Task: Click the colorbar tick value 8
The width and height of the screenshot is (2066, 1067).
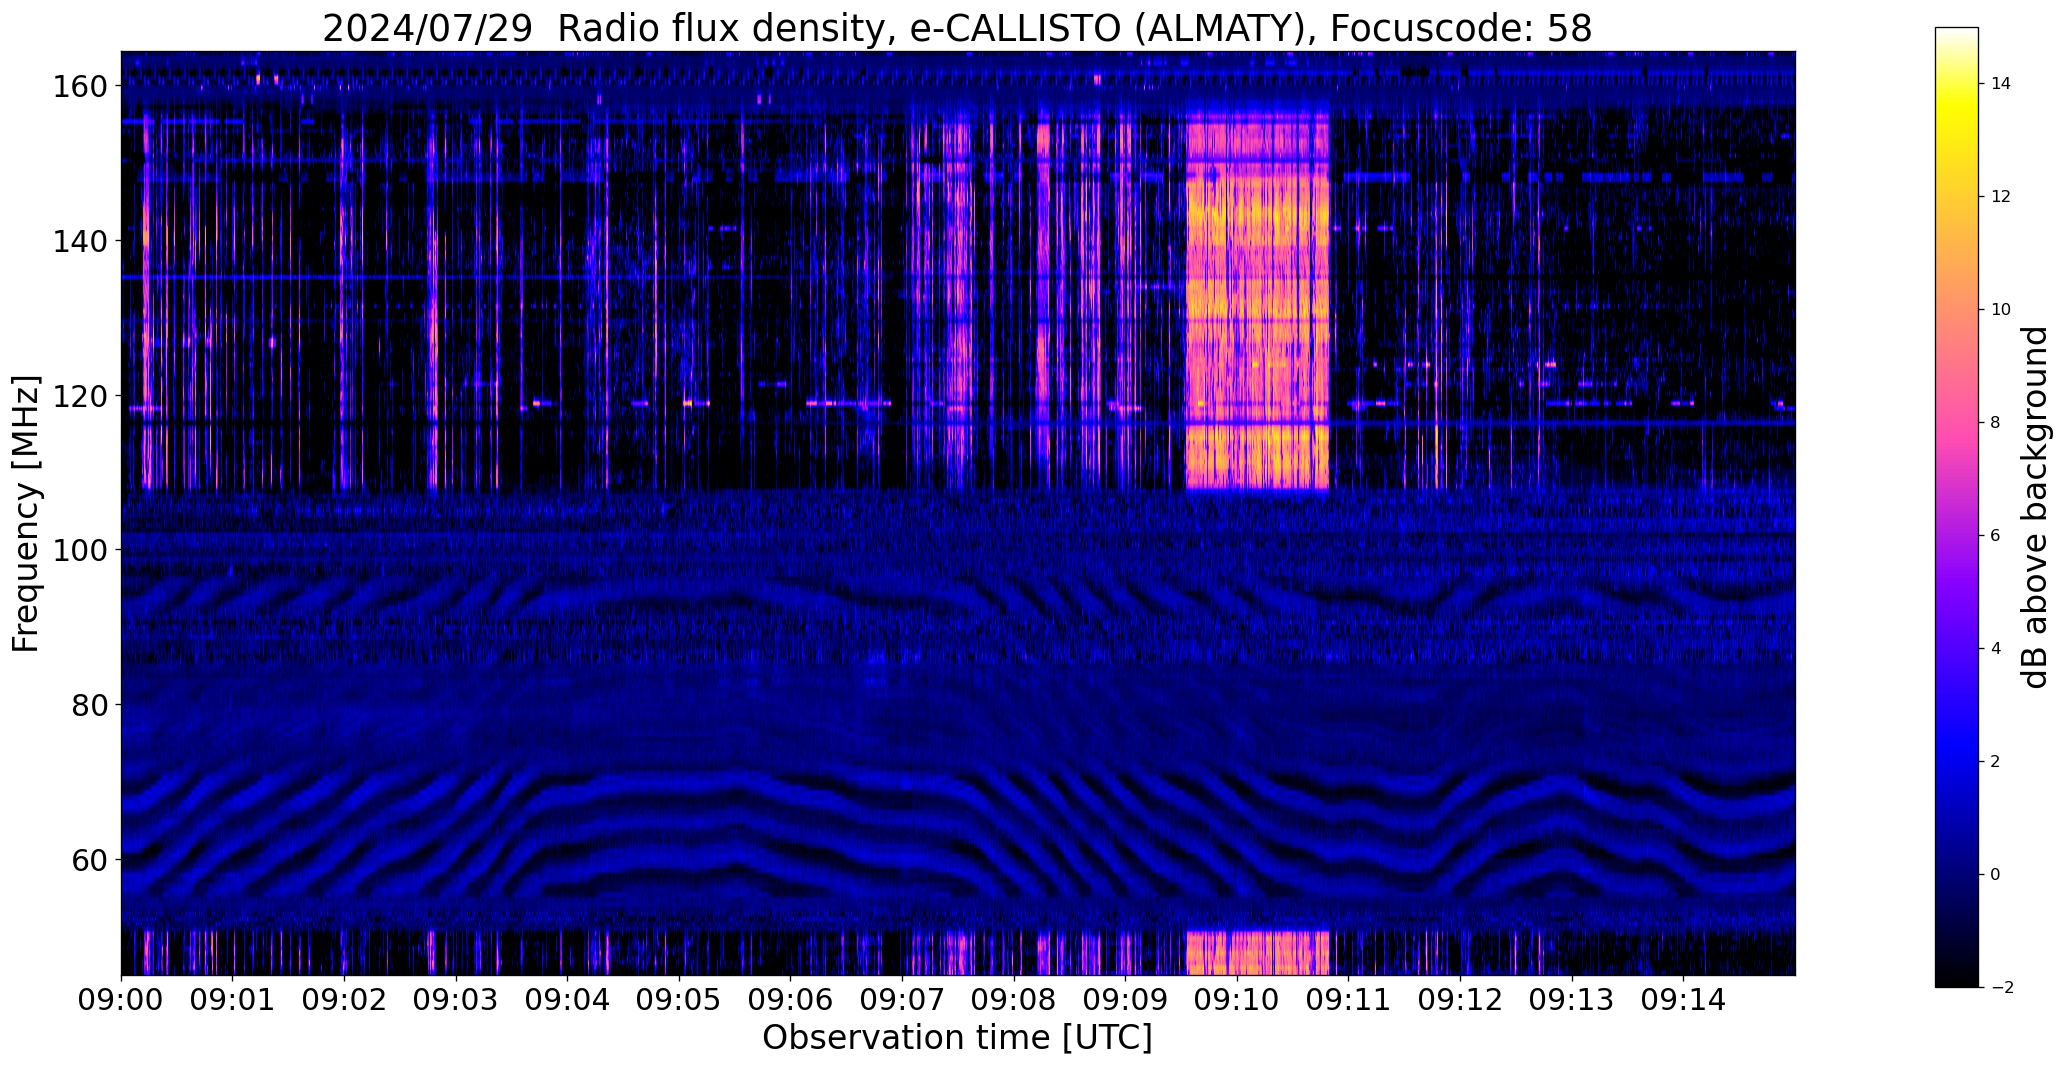Action: click(1995, 423)
